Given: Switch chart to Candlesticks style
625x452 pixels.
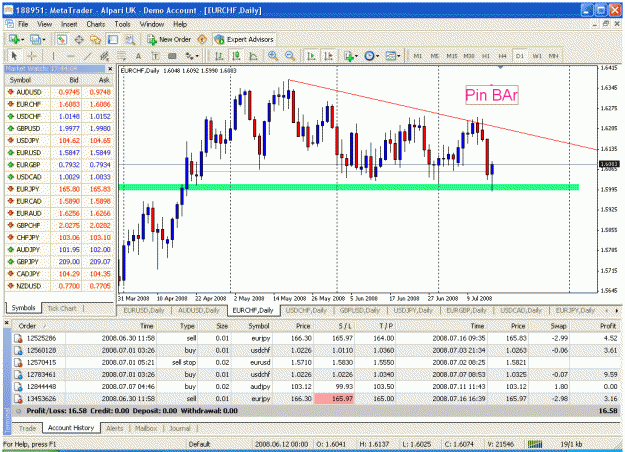Looking at the screenshot, I should 236,56.
